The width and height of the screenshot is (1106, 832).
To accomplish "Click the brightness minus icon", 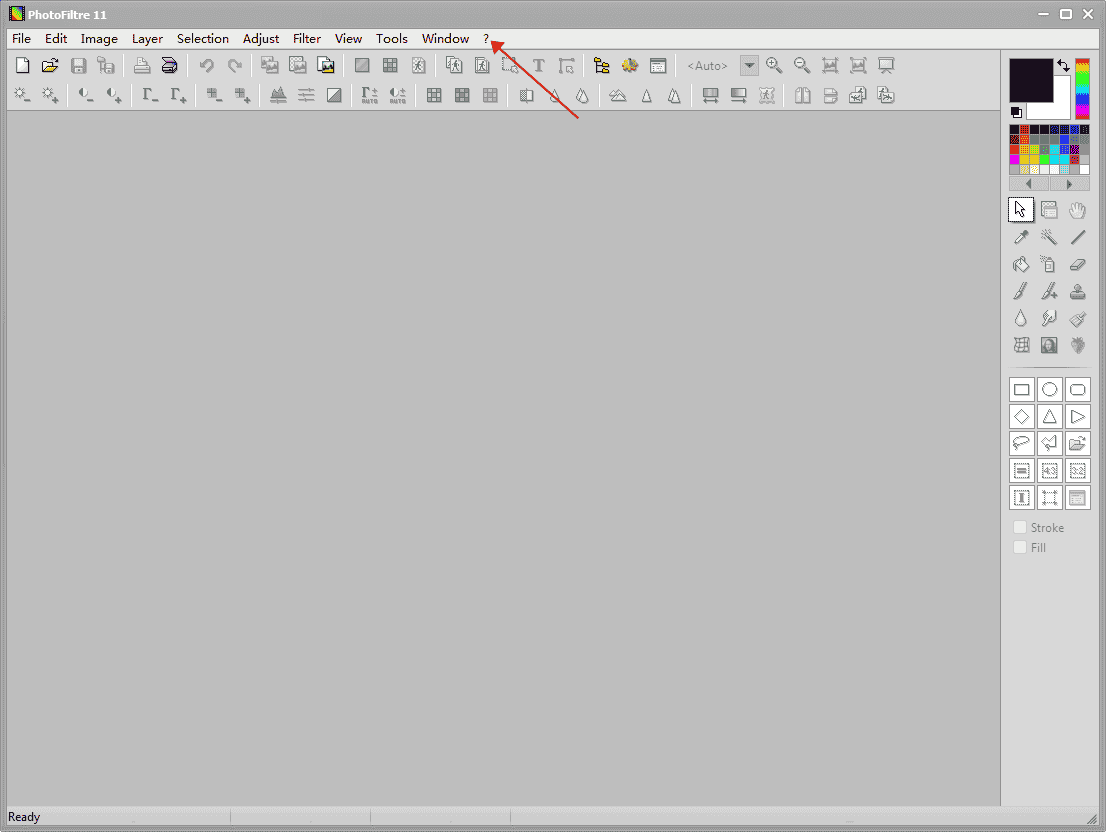I will point(23,95).
